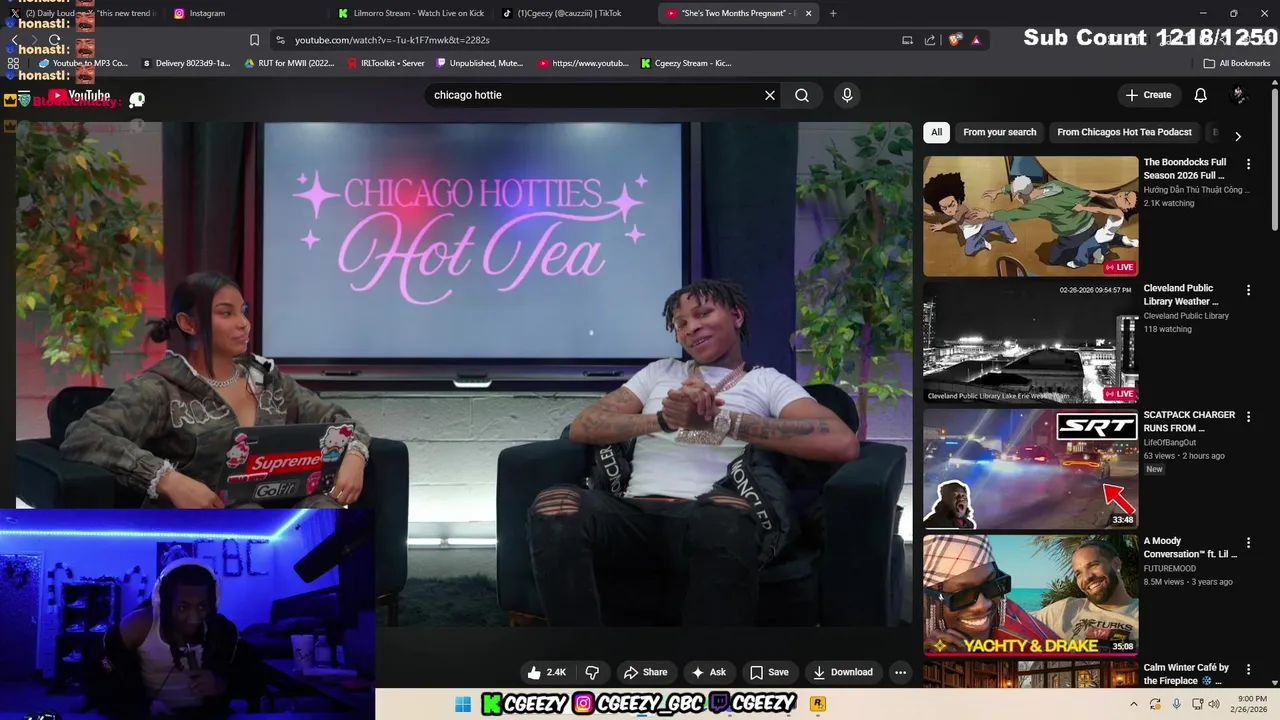Open a new browser tab
The height and width of the screenshot is (720, 1280).
pos(833,13)
